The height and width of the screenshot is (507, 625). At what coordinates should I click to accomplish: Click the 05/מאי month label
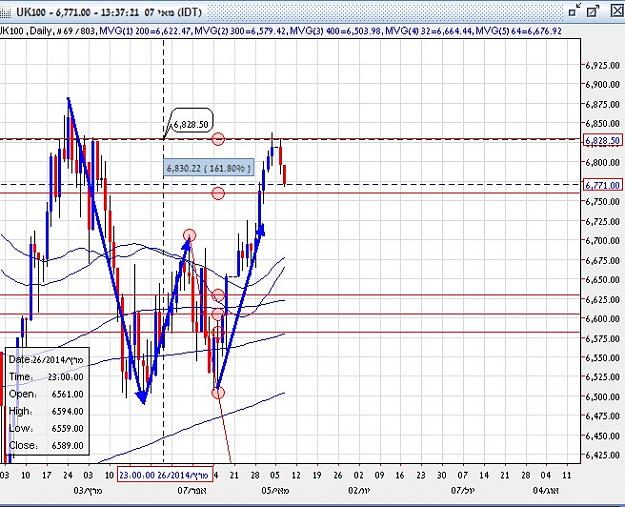click(x=275, y=491)
